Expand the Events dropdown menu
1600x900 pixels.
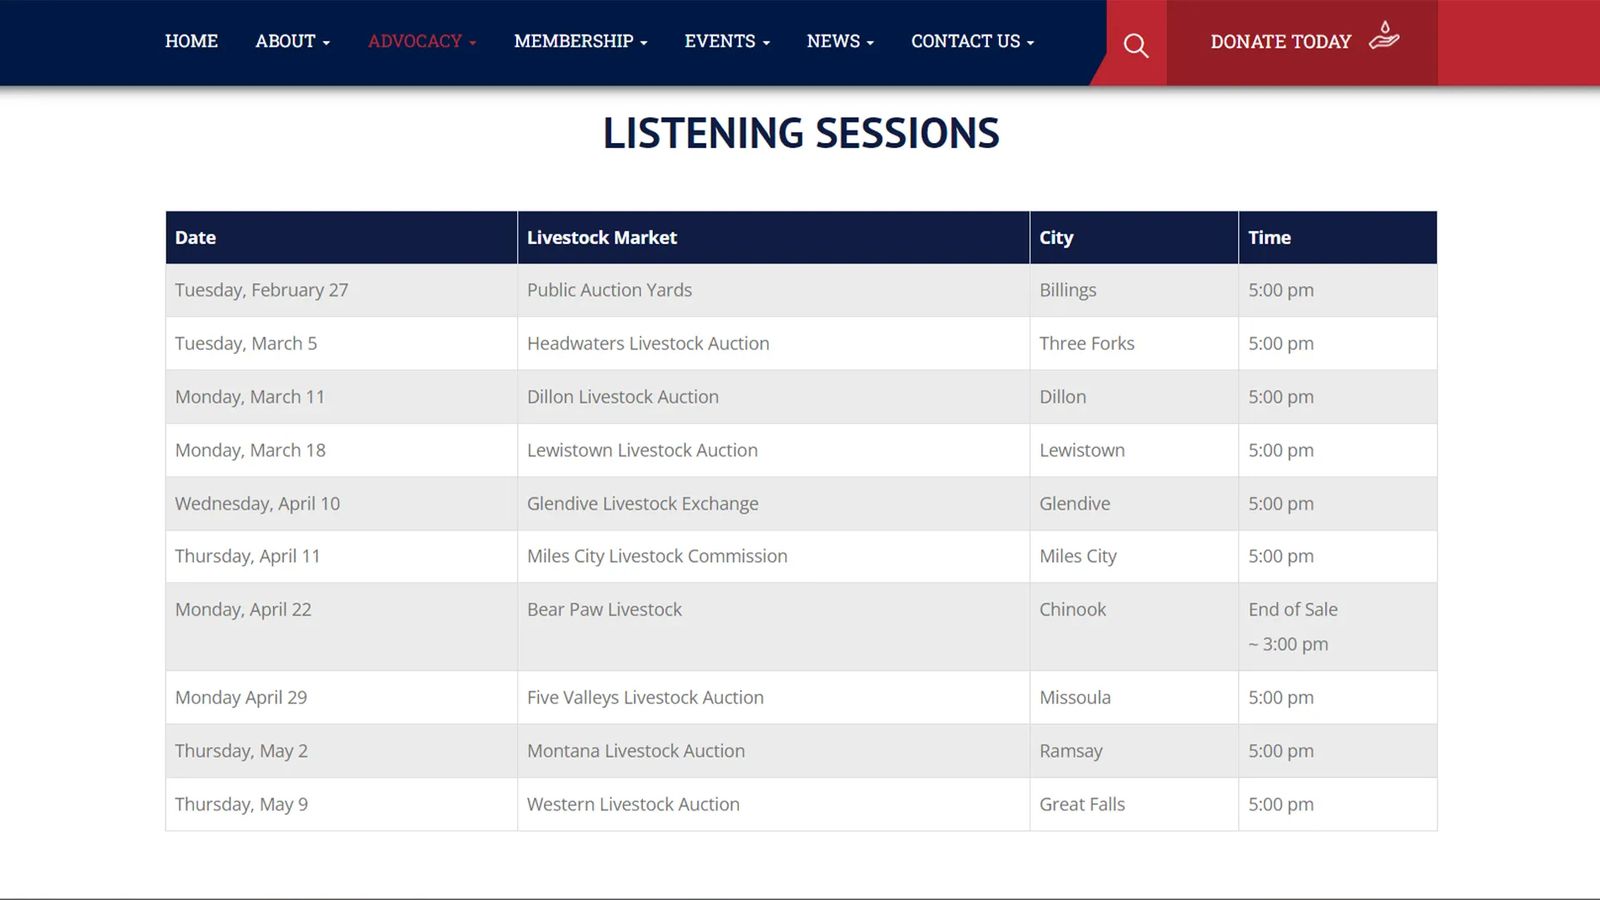(727, 41)
